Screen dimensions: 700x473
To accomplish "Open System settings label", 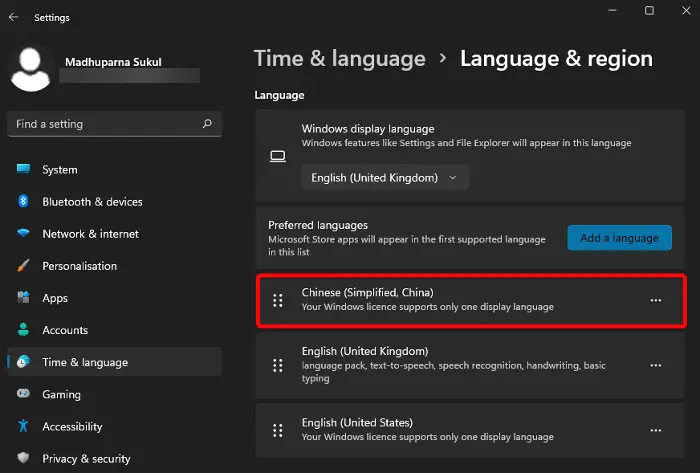I will [x=60, y=170].
